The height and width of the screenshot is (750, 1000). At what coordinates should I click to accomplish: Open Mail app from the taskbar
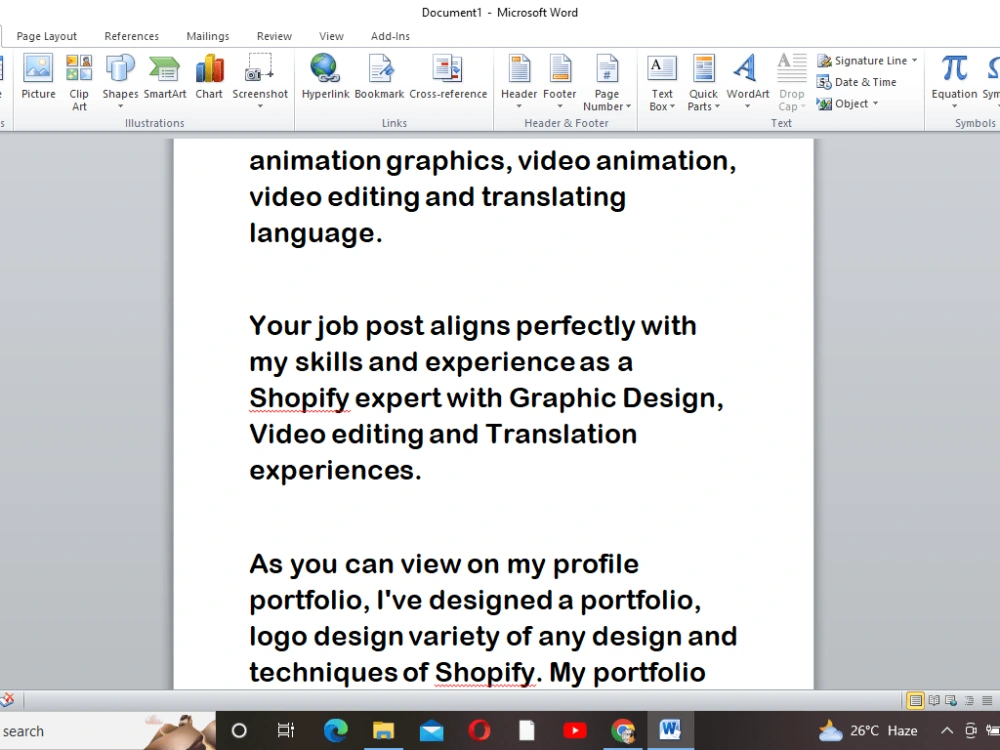click(432, 731)
